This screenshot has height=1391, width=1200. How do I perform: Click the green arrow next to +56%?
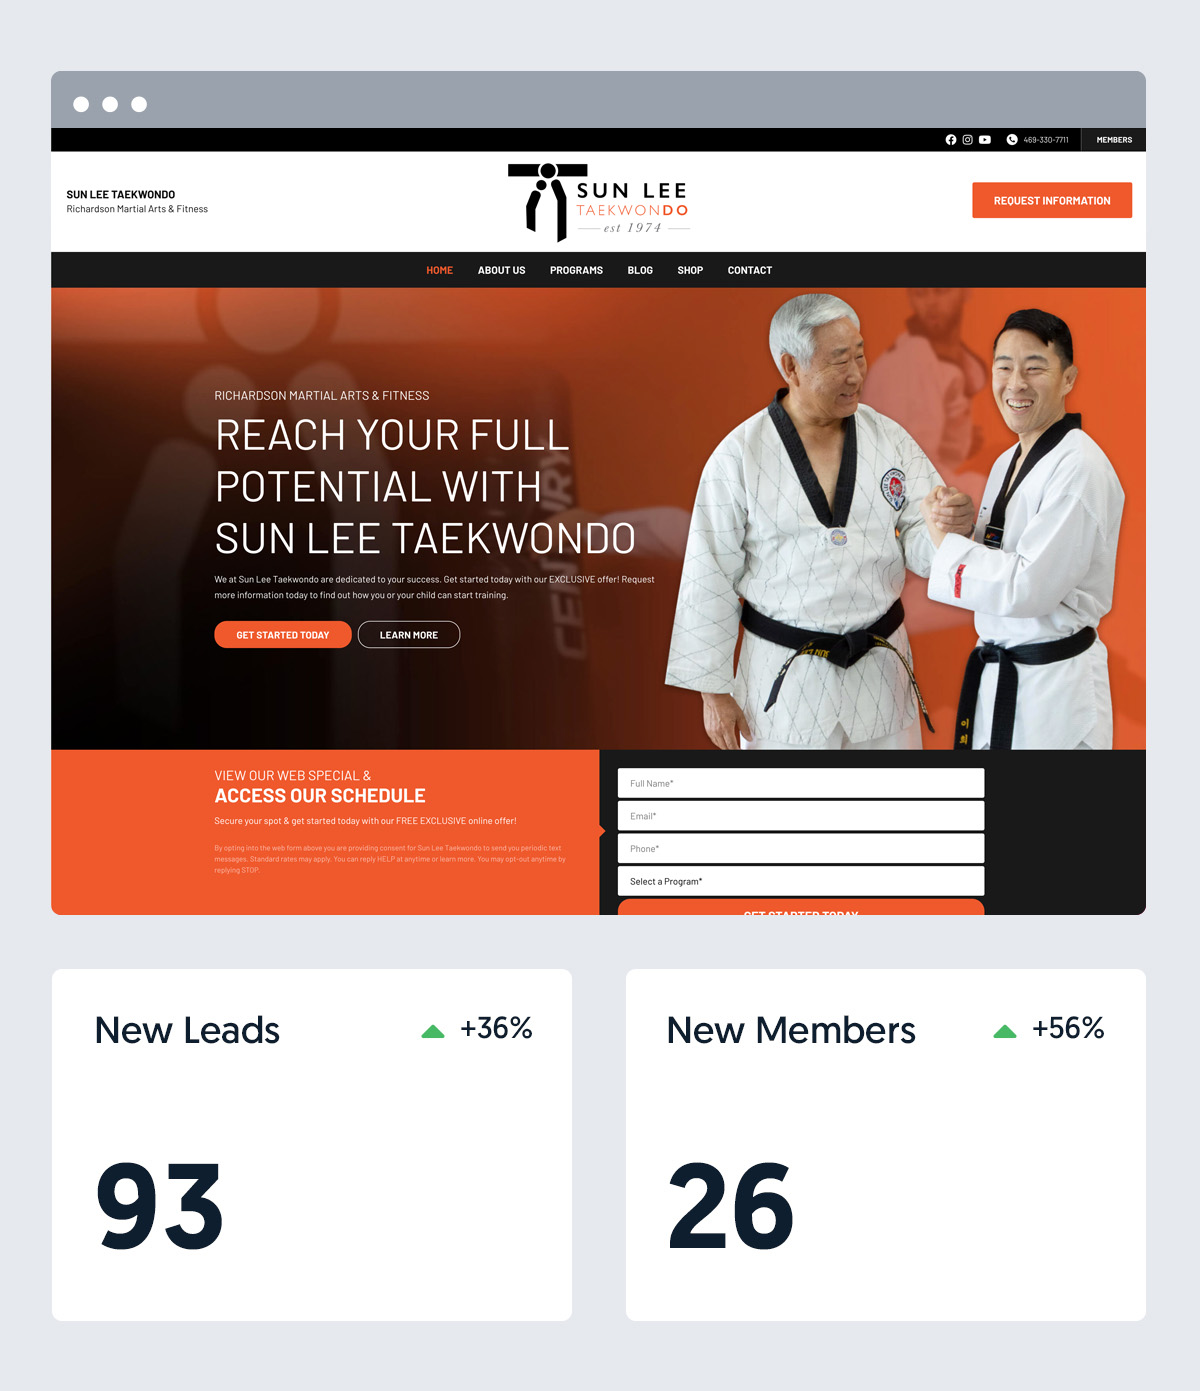(1005, 1031)
